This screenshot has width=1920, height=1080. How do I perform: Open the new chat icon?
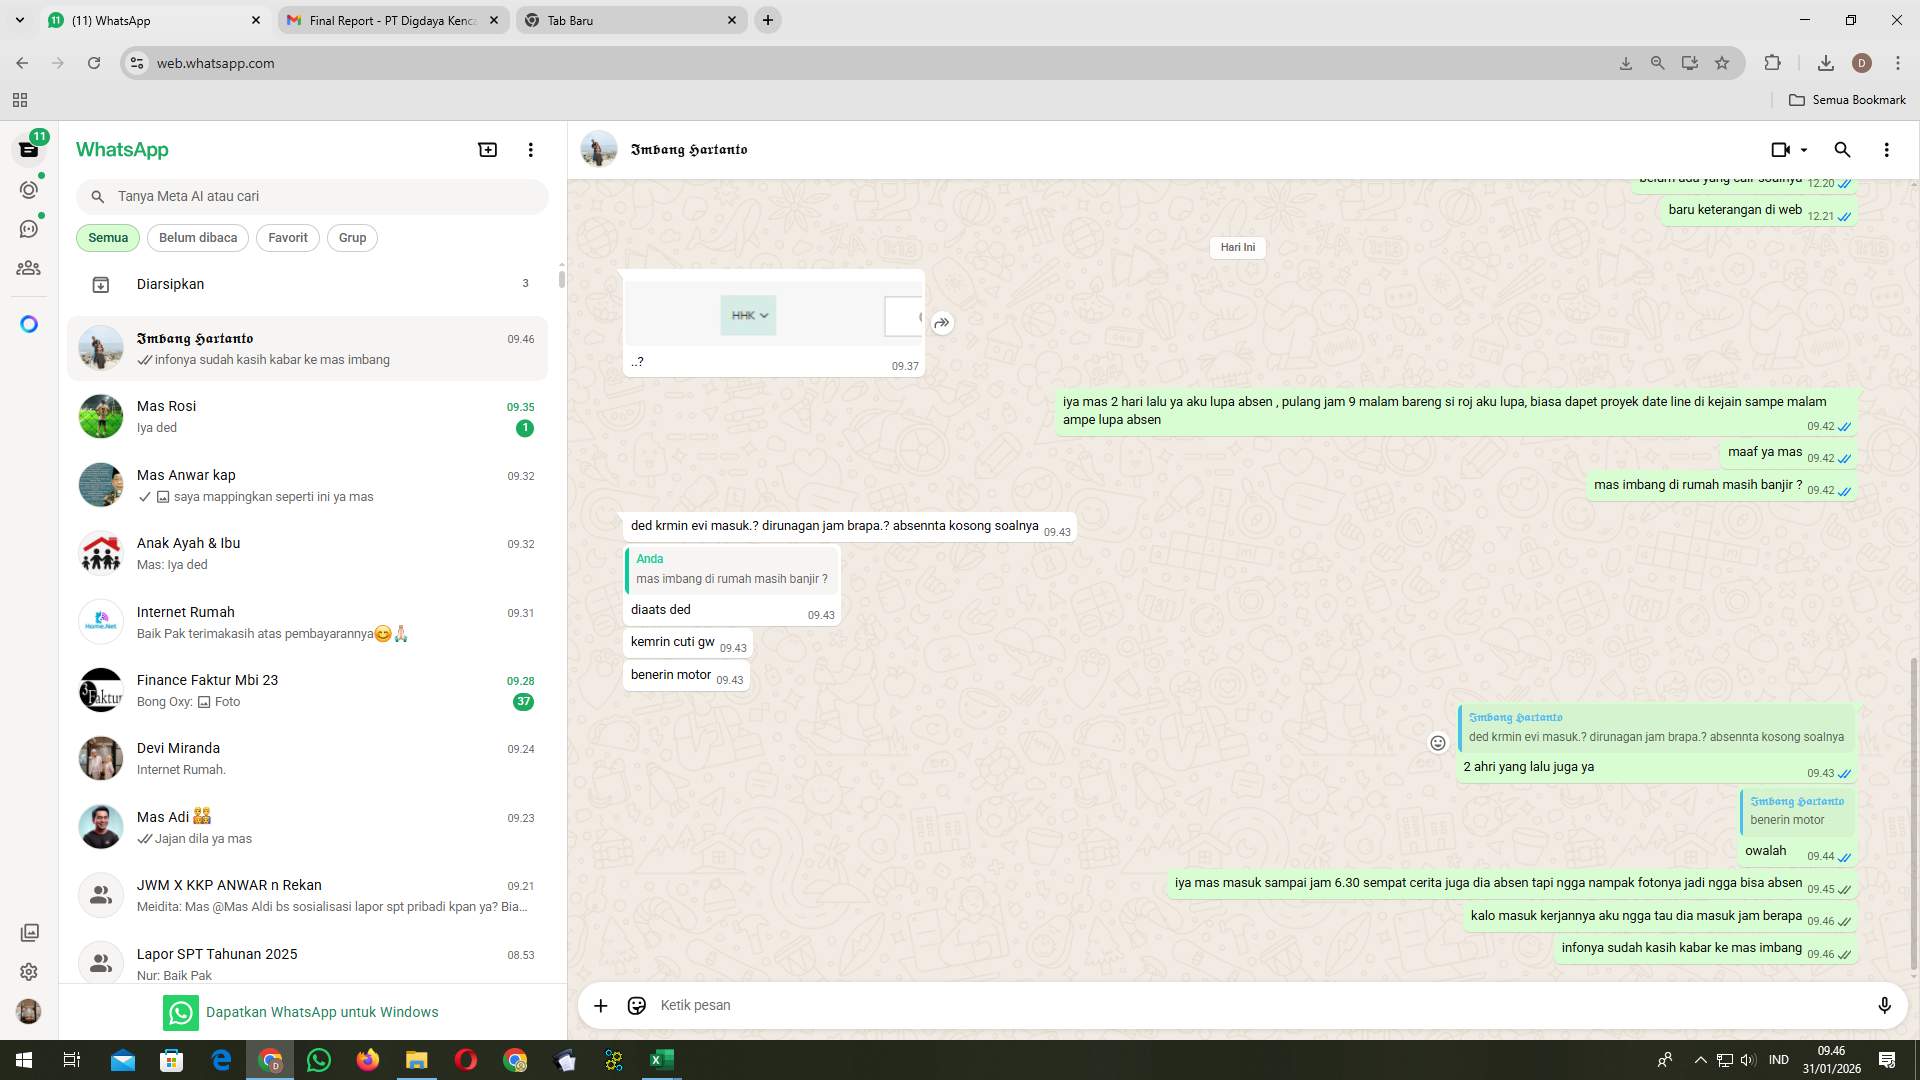point(487,149)
